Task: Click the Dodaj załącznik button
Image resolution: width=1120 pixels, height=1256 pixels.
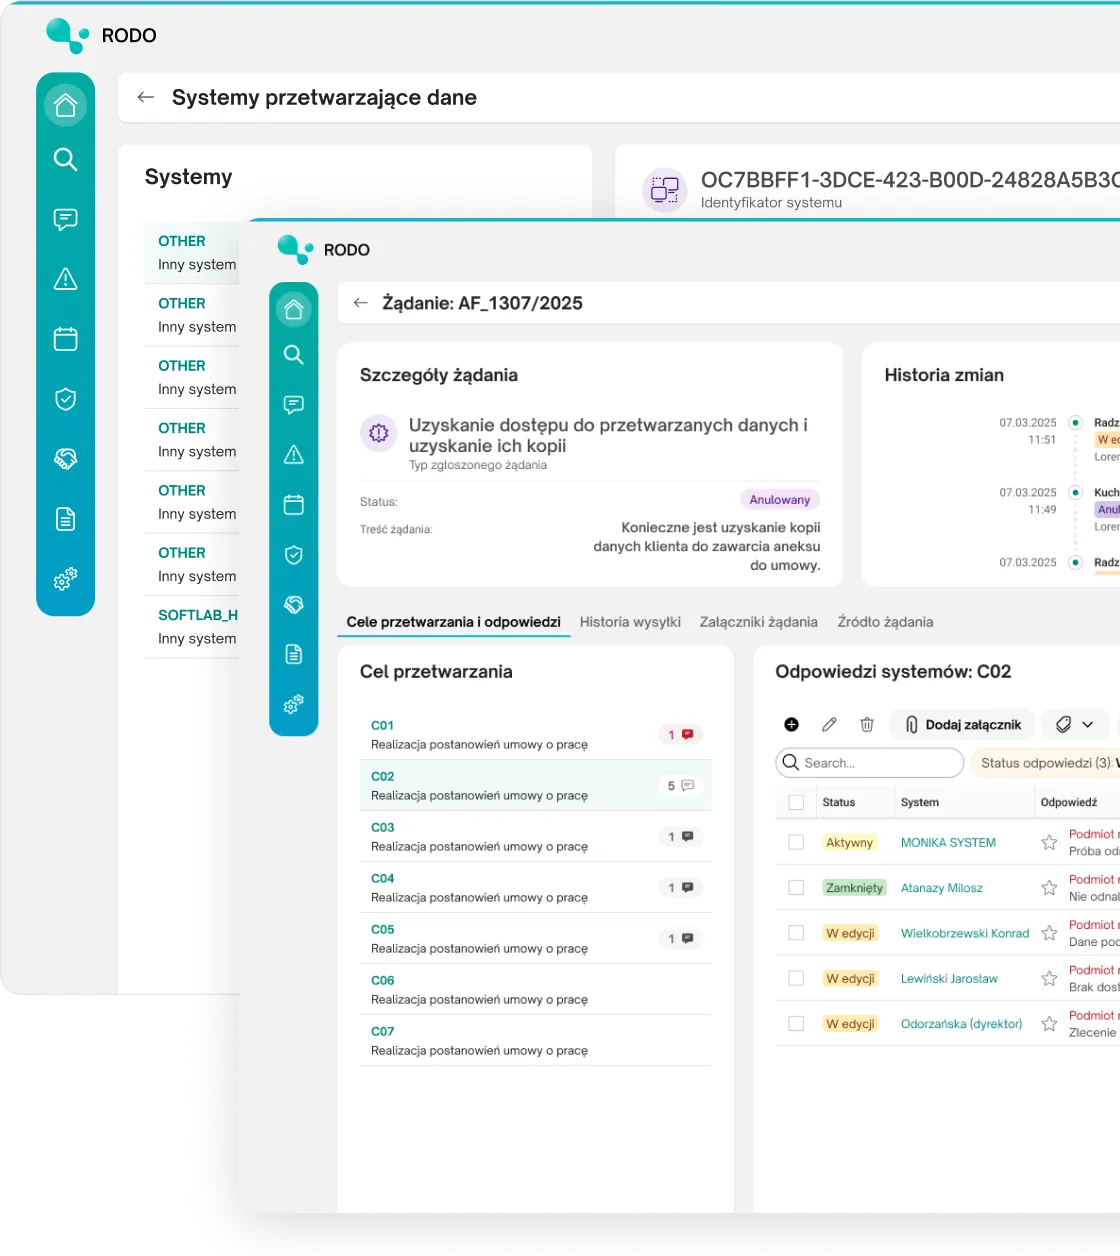Action: click(962, 725)
